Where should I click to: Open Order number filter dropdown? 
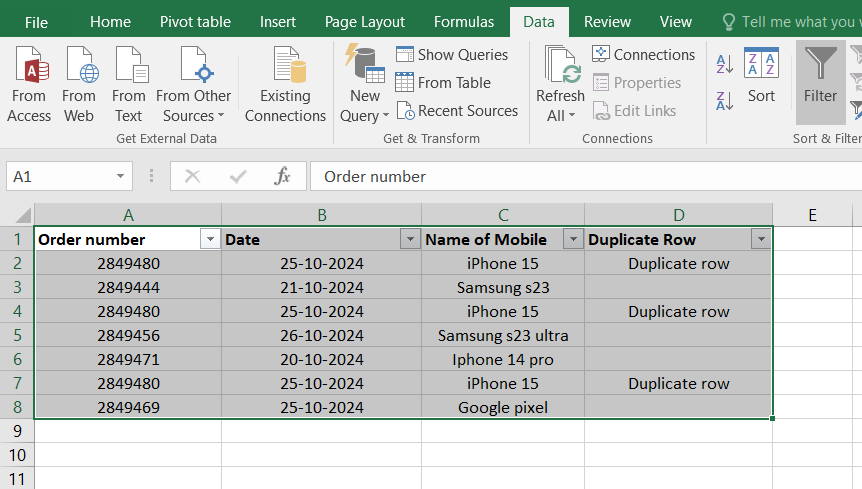pos(210,240)
